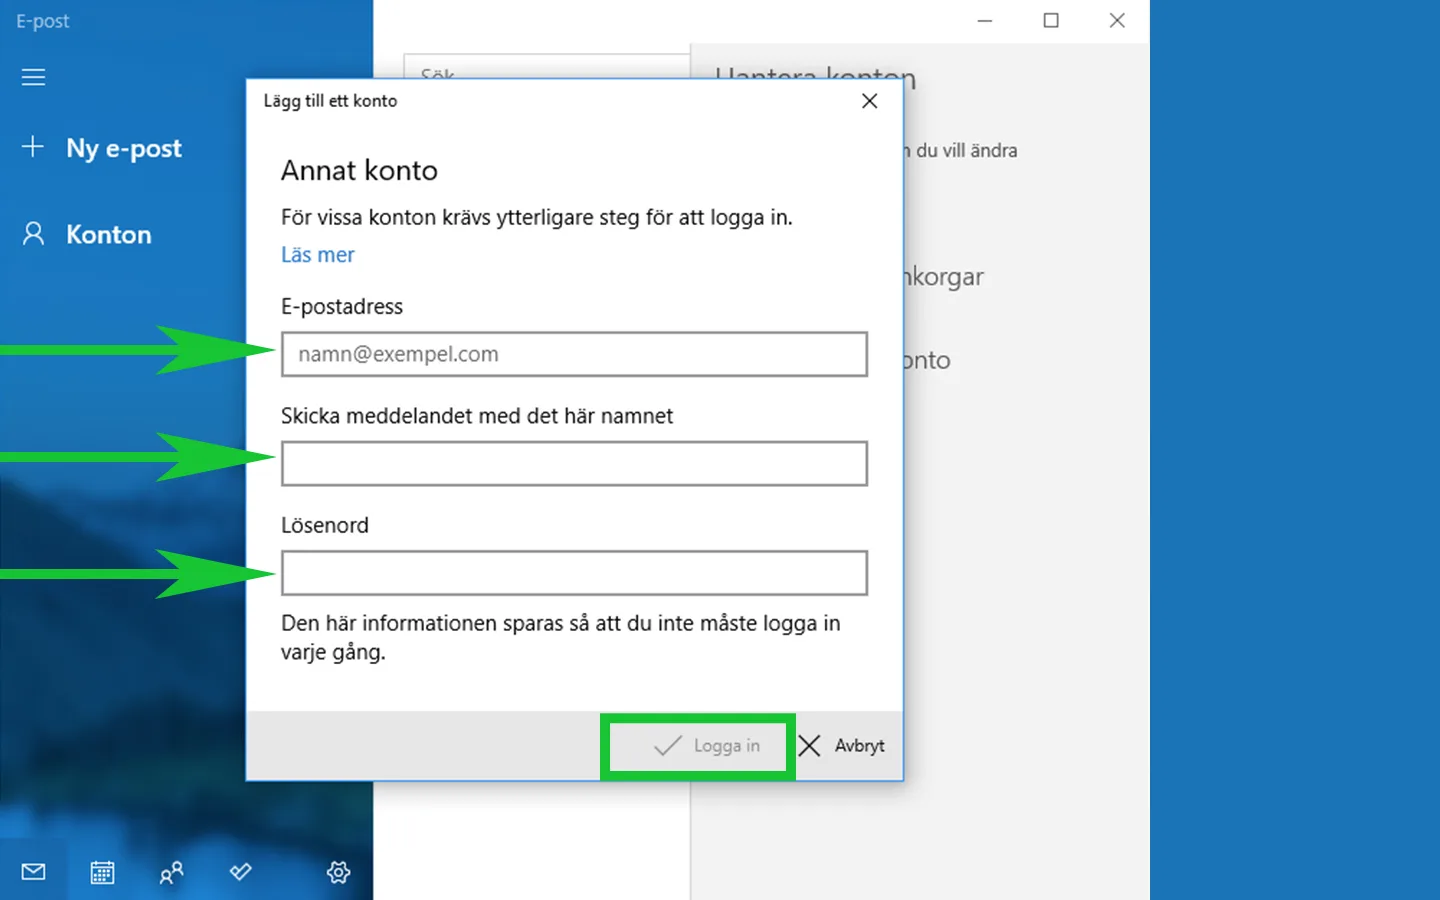The image size is (1440, 900).
Task: Click the E-postadress input field
Action: click(573, 354)
